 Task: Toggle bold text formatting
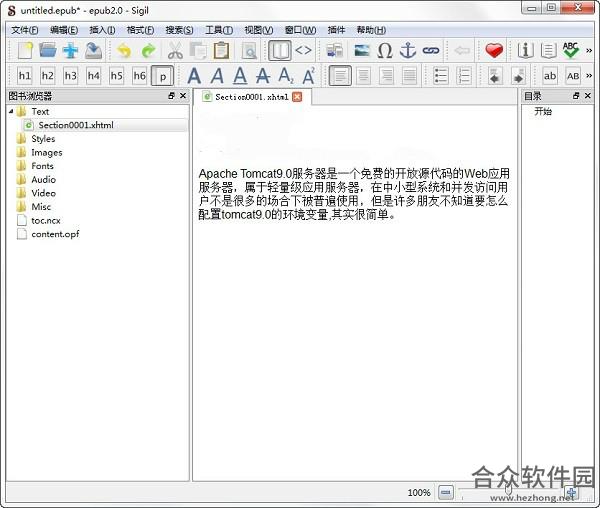coord(194,76)
